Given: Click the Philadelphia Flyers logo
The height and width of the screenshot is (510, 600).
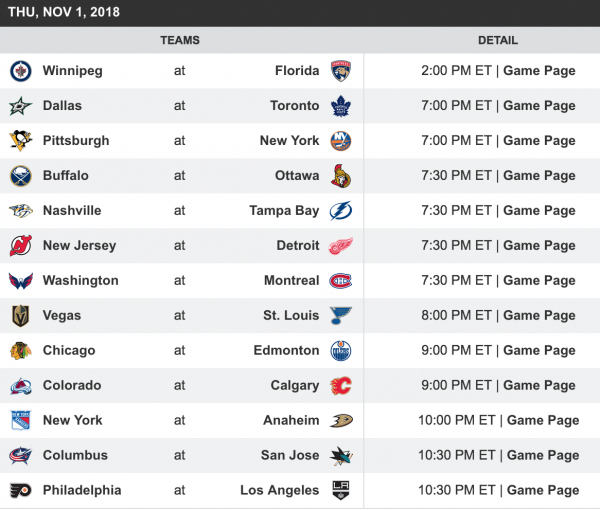Looking at the screenshot, I should (x=21, y=491).
